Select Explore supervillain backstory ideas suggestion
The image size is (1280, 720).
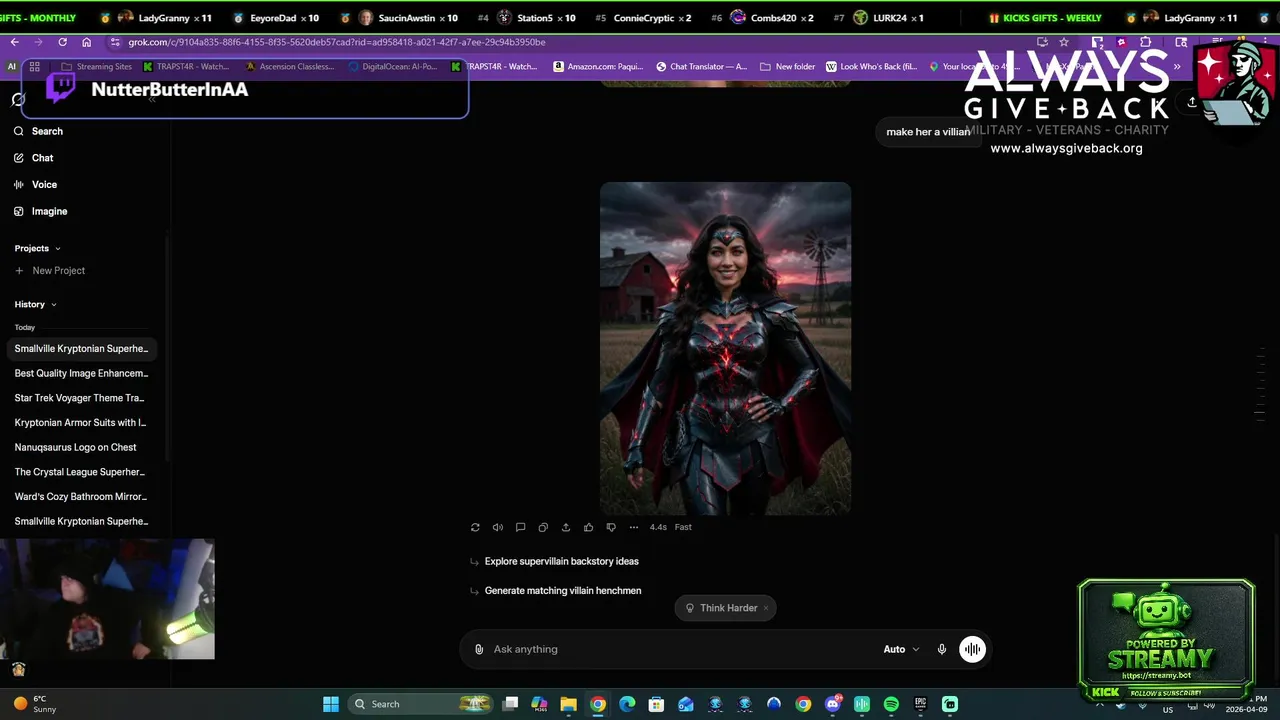[561, 561]
